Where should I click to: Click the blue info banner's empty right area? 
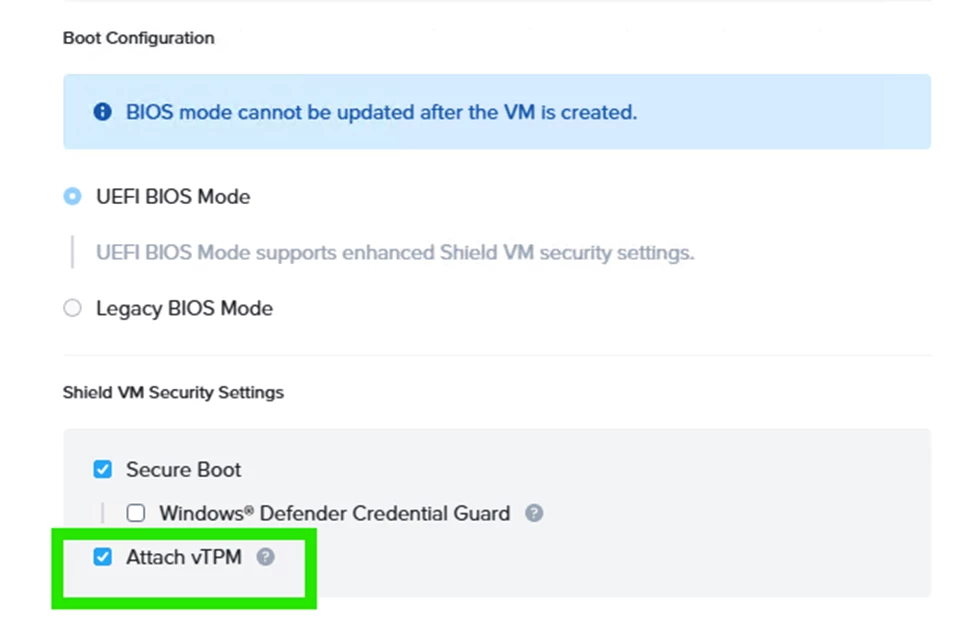click(x=800, y=112)
